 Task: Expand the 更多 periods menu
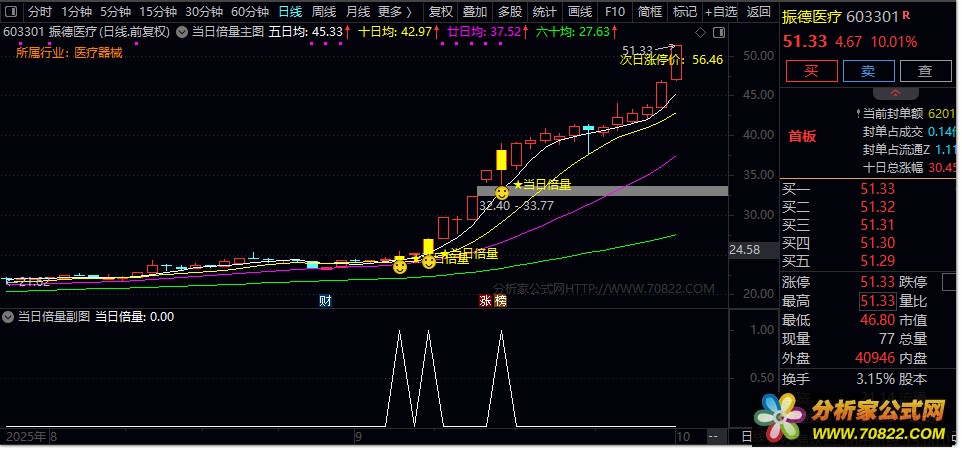(x=395, y=11)
